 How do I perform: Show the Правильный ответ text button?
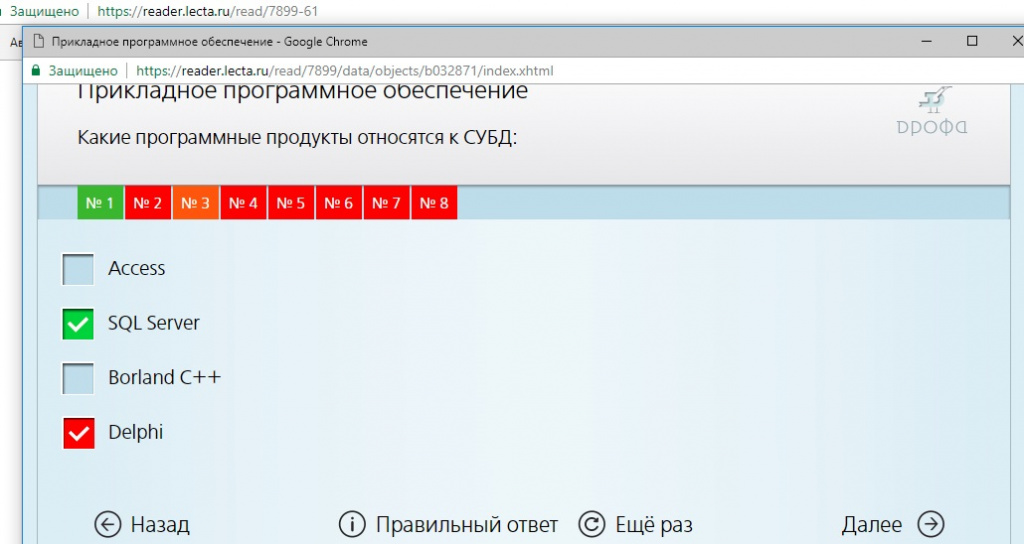point(467,524)
